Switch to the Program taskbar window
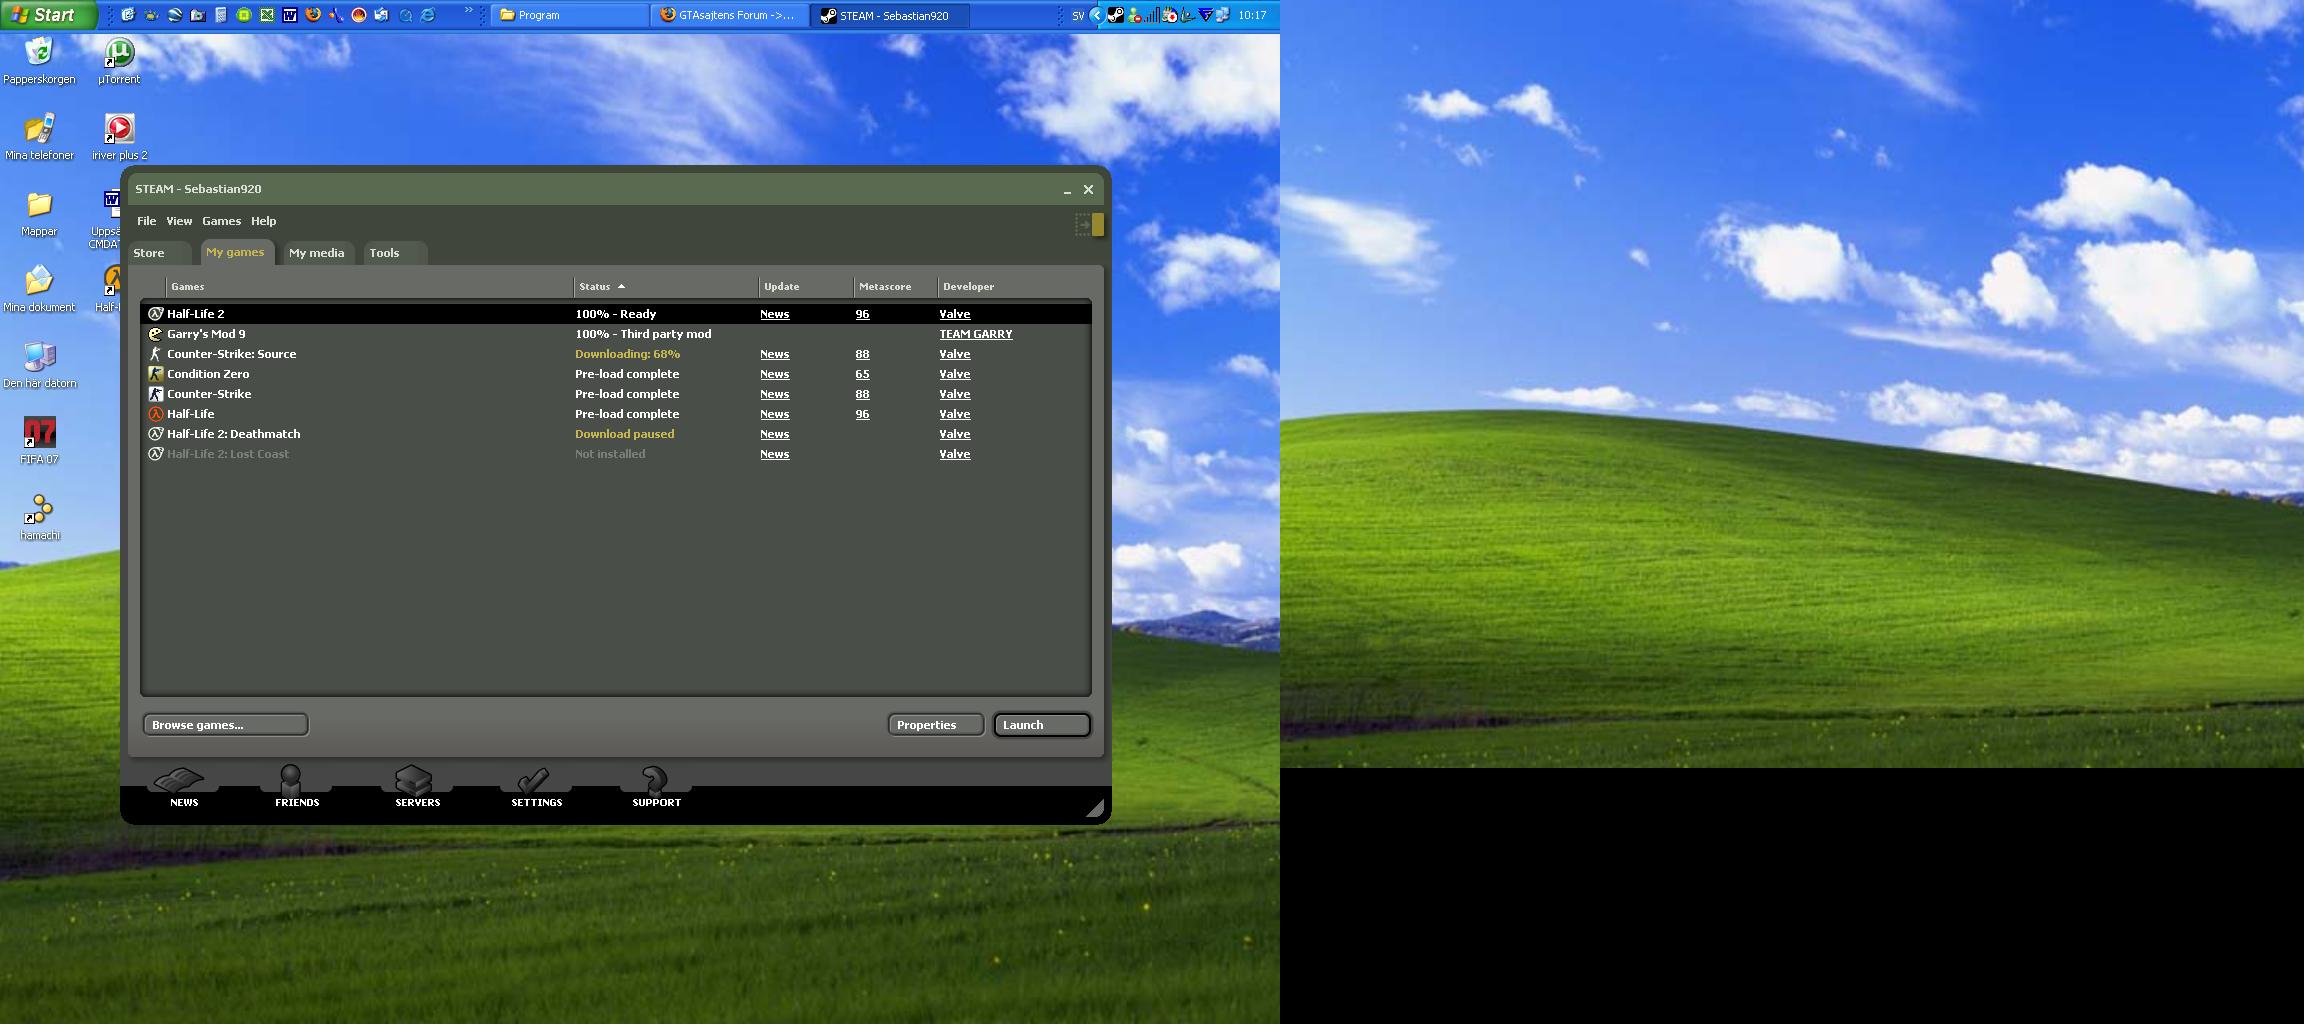The height and width of the screenshot is (1027, 2304). [x=569, y=15]
